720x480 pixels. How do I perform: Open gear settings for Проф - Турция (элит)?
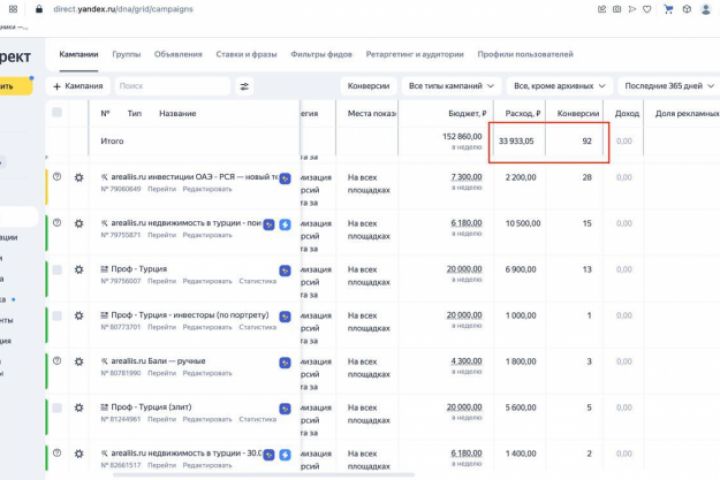pyautogui.click(x=79, y=407)
